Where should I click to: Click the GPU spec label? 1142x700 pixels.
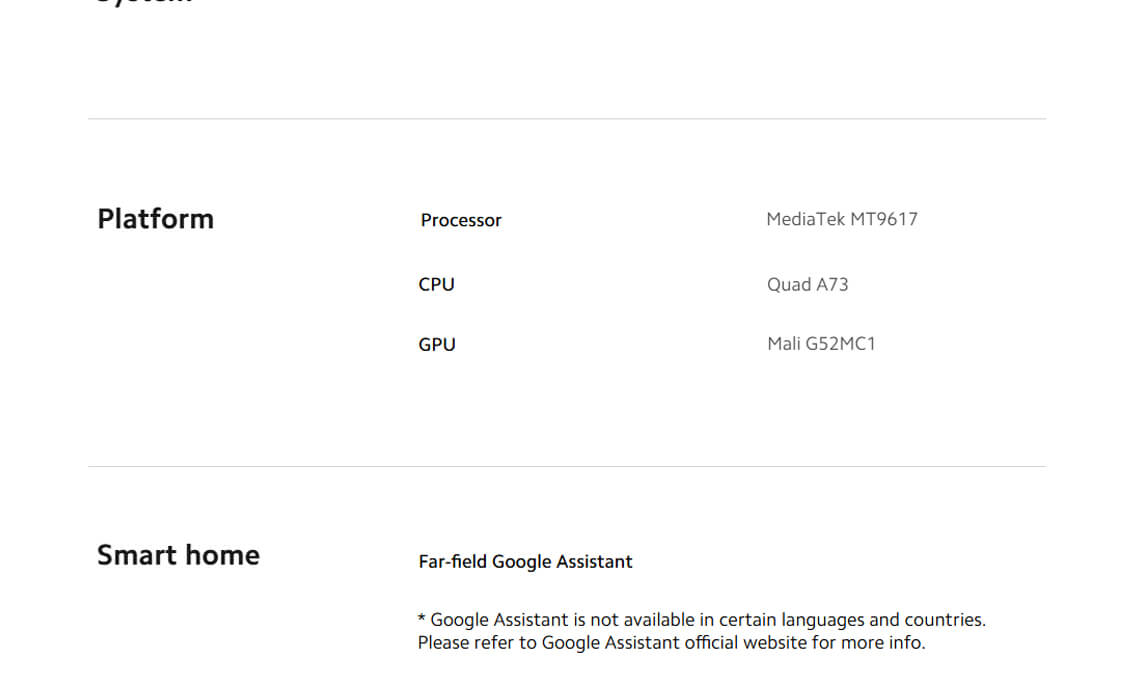tap(436, 344)
